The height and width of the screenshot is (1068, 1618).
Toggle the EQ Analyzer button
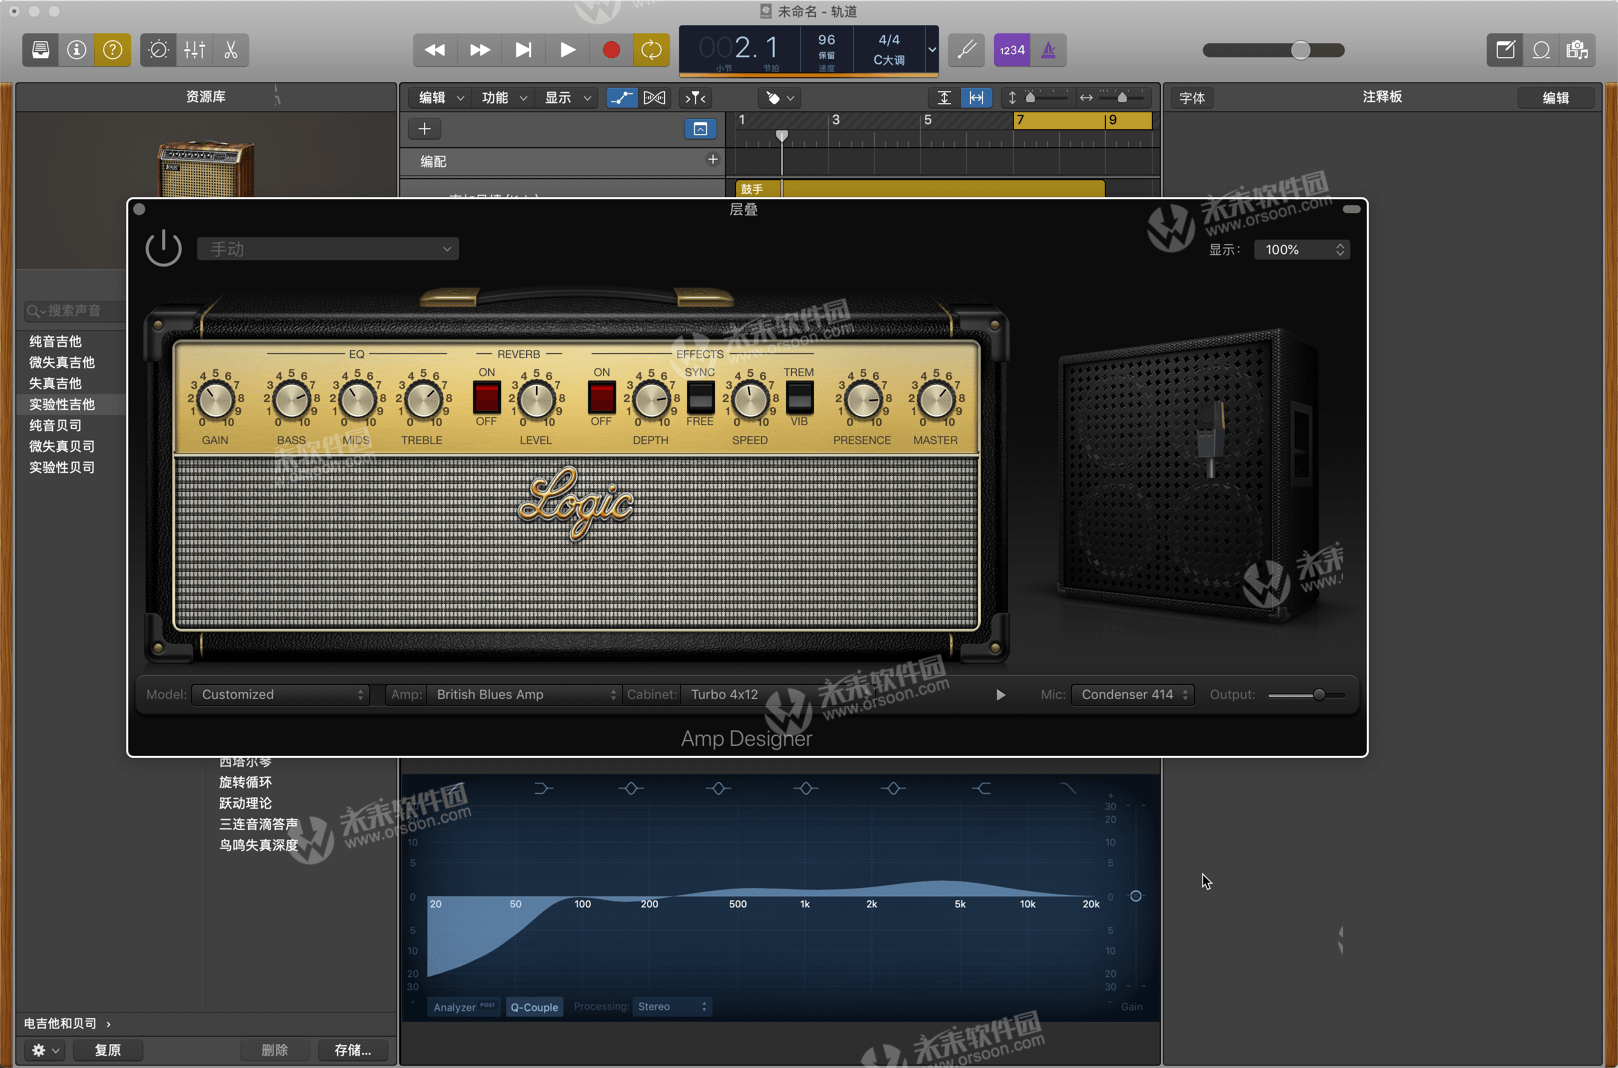tap(464, 1007)
